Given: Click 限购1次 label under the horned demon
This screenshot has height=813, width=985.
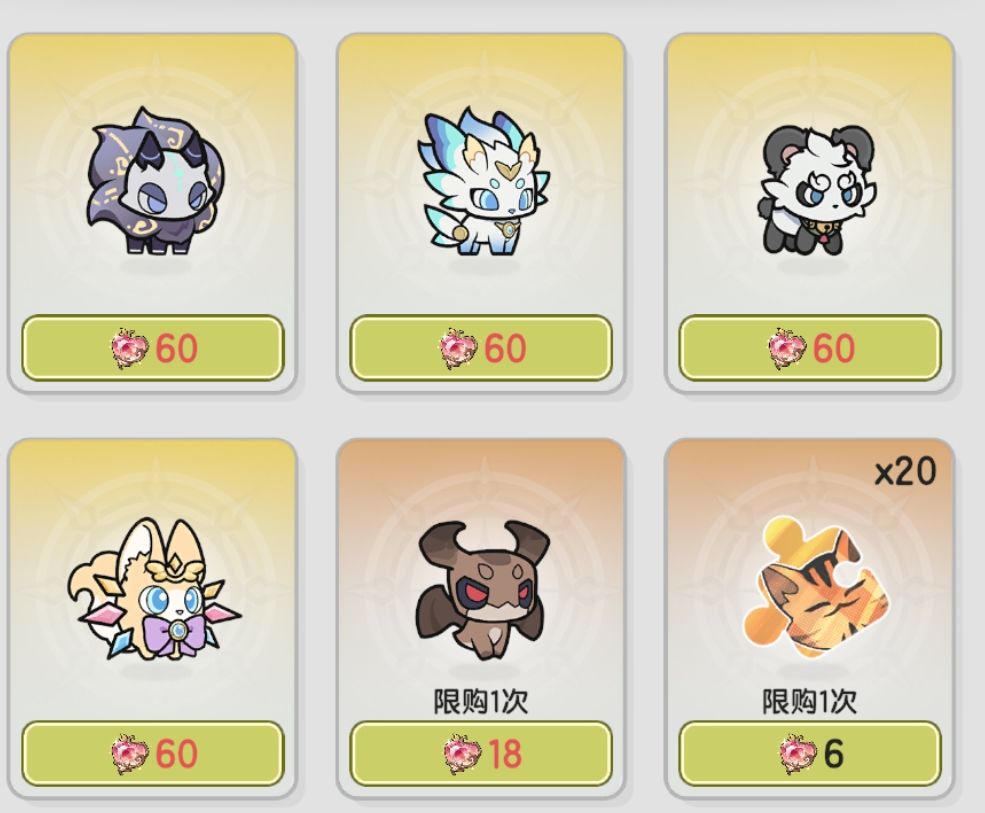Looking at the screenshot, I should [x=481, y=701].
